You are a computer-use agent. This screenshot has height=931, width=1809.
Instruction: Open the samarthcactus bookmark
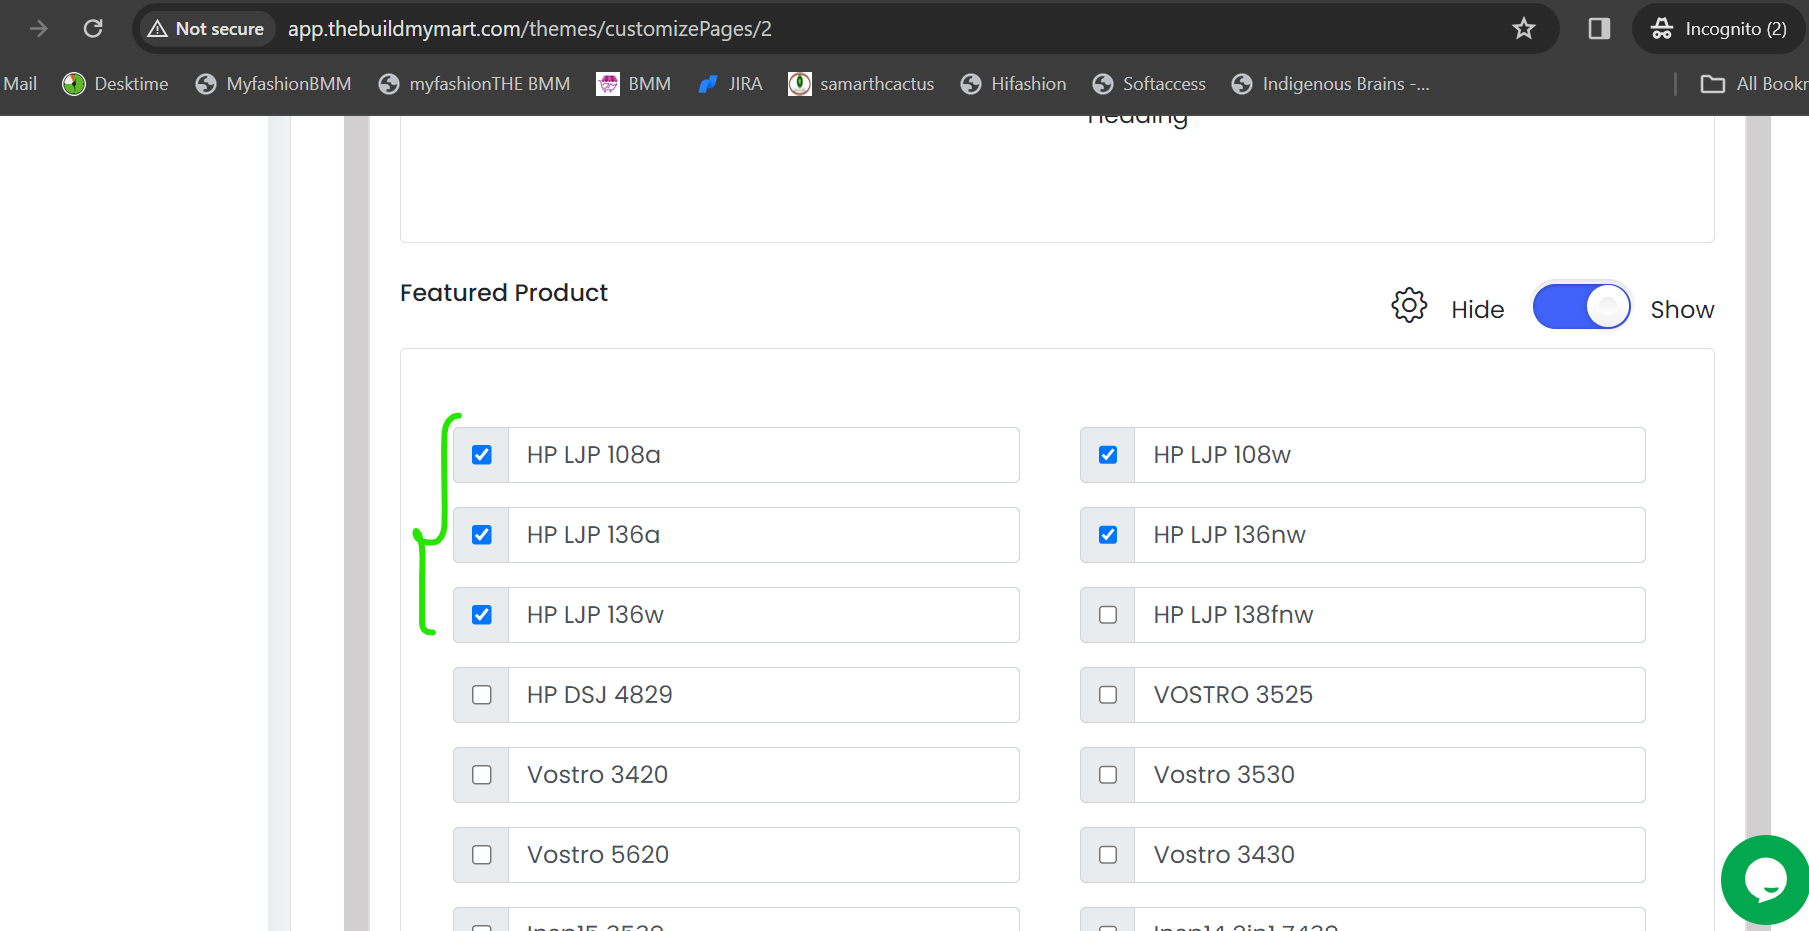861,84
